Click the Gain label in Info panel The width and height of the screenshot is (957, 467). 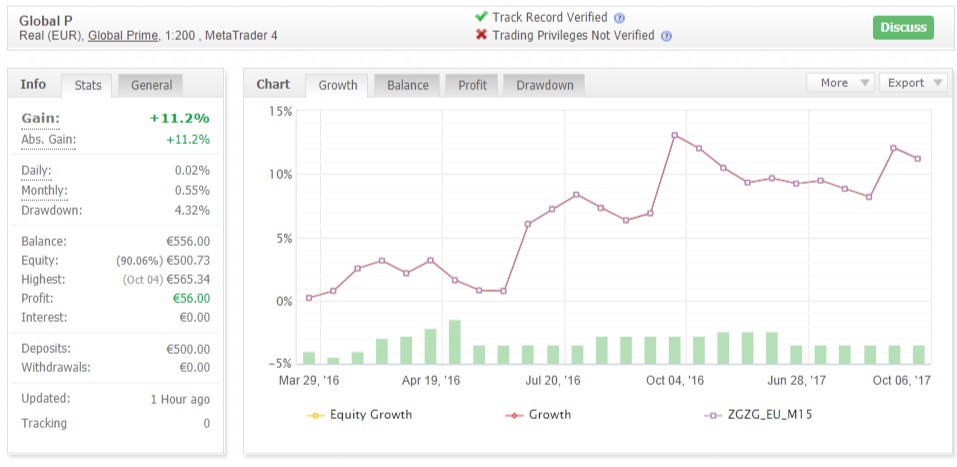click(x=41, y=119)
